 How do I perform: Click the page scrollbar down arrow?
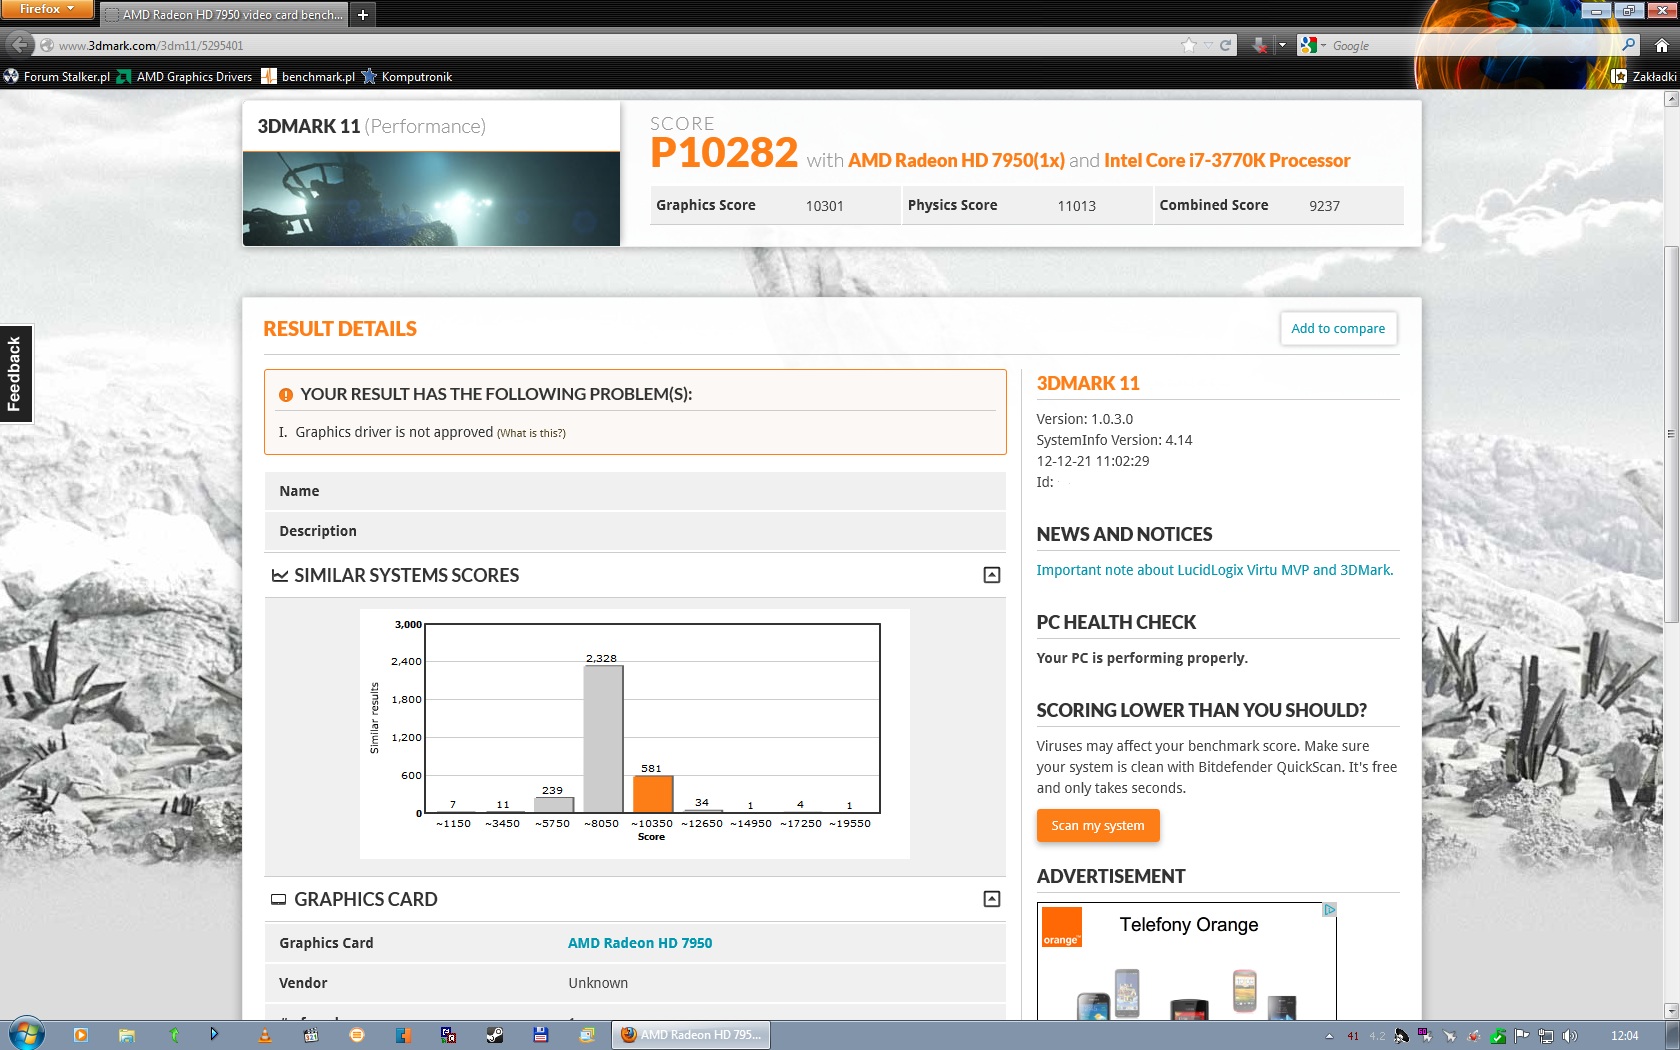[x=1671, y=1011]
